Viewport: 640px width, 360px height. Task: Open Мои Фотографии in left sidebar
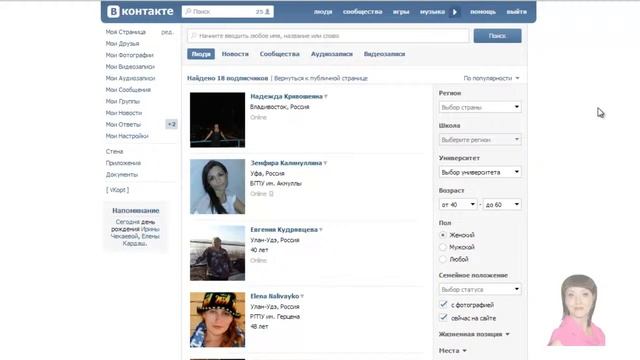click(x=129, y=55)
